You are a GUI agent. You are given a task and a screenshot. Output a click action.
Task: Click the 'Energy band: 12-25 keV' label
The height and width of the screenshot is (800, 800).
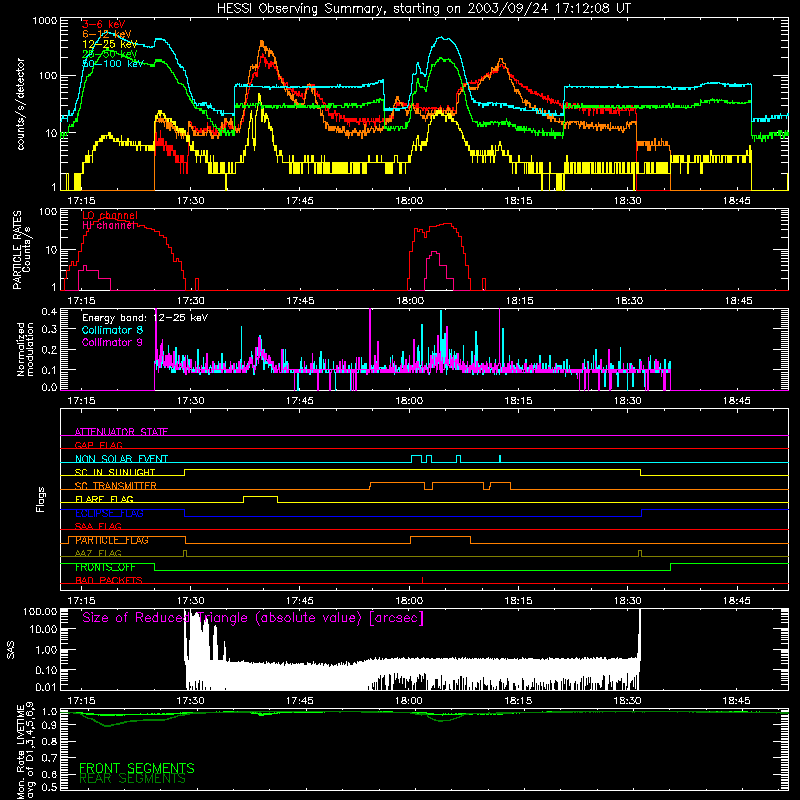click(145, 318)
